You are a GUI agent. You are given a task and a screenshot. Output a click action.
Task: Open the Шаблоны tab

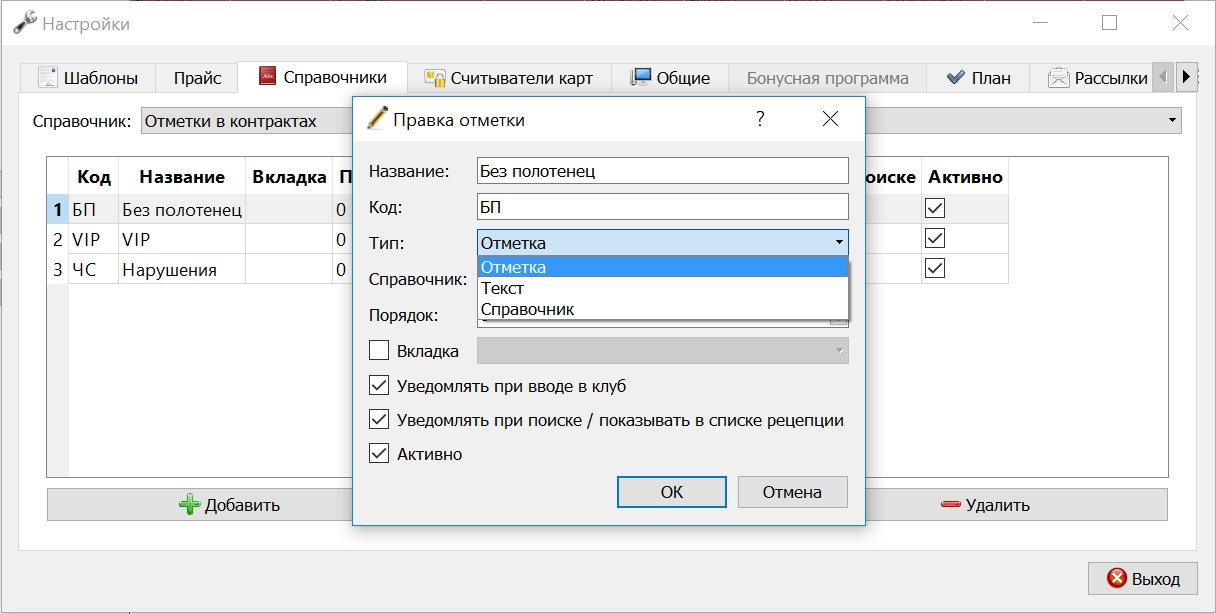[x=88, y=78]
